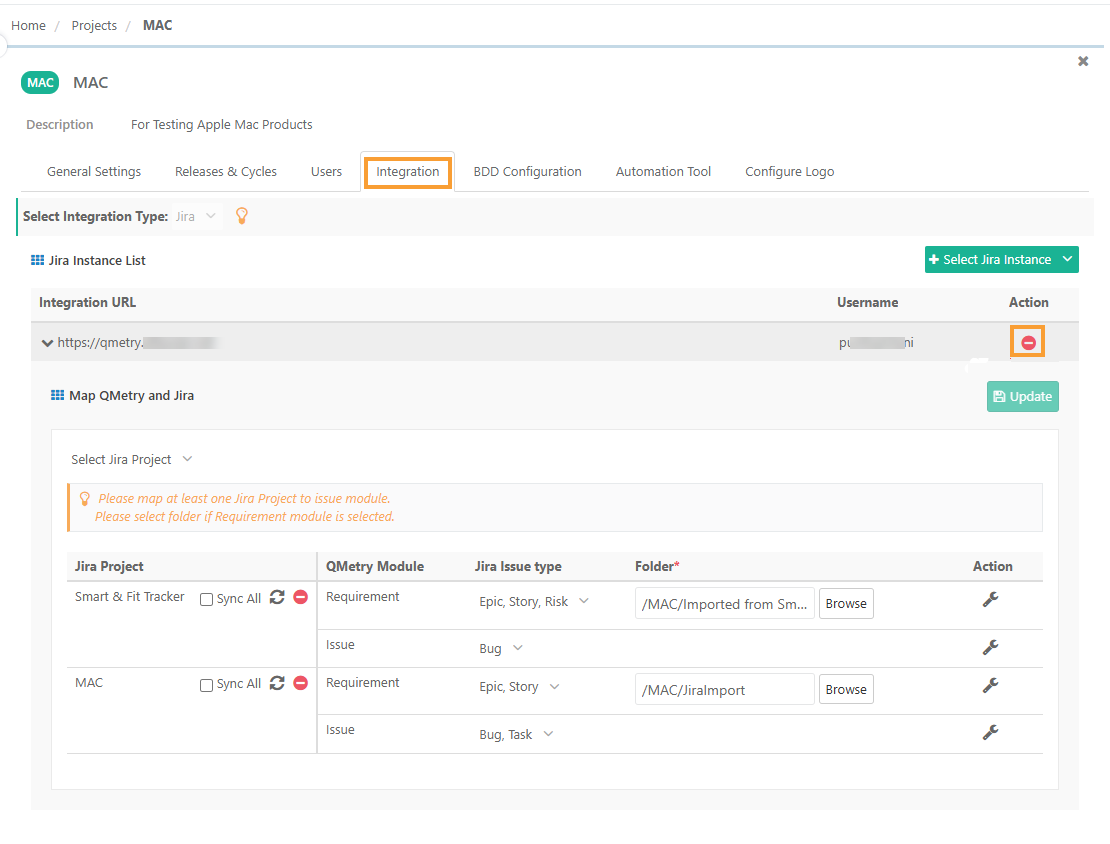Open the wrench settings for Smart & Fit Tracker Requirement
Viewport: 1110px width, 844px height.
[991, 599]
